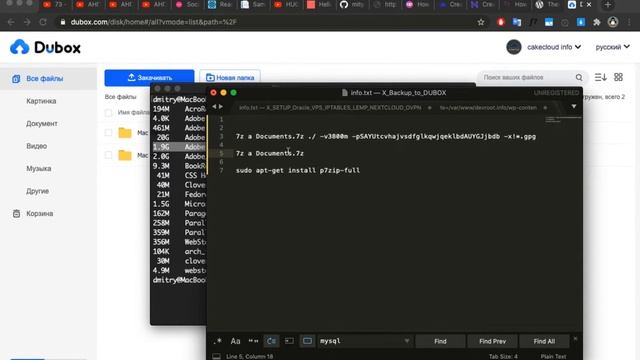Open the Картинка category
Screen dimensions: 640x360
pos(41,101)
